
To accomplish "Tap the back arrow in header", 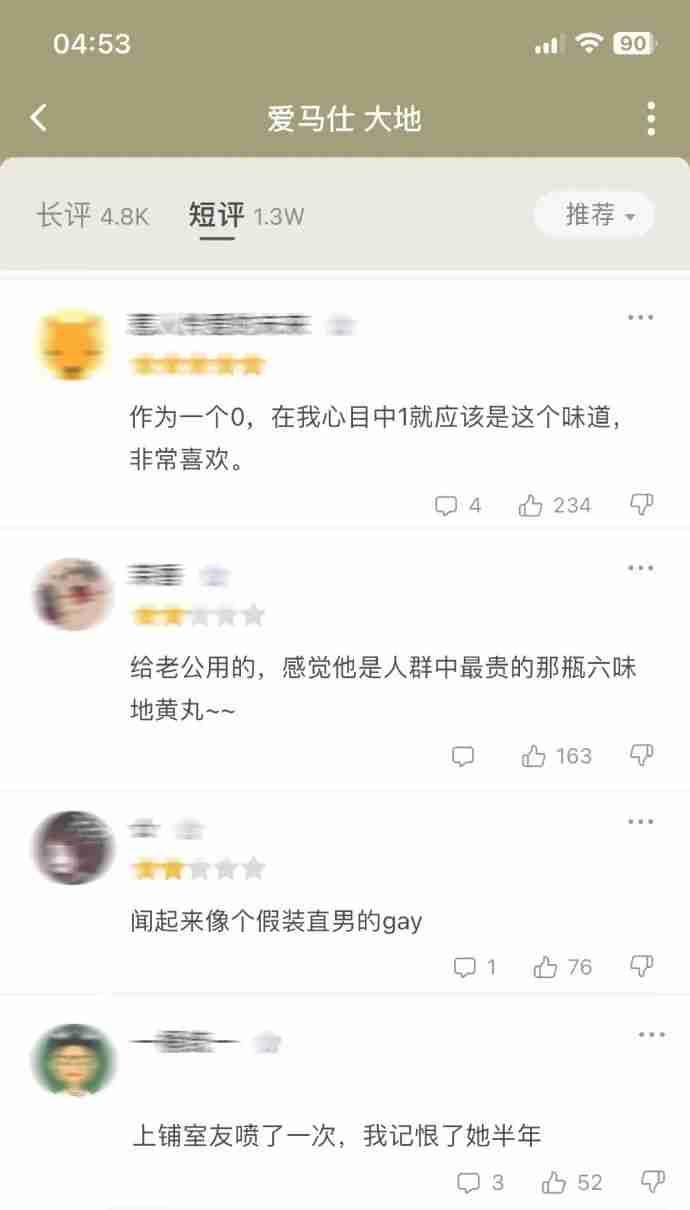I will pos(38,118).
